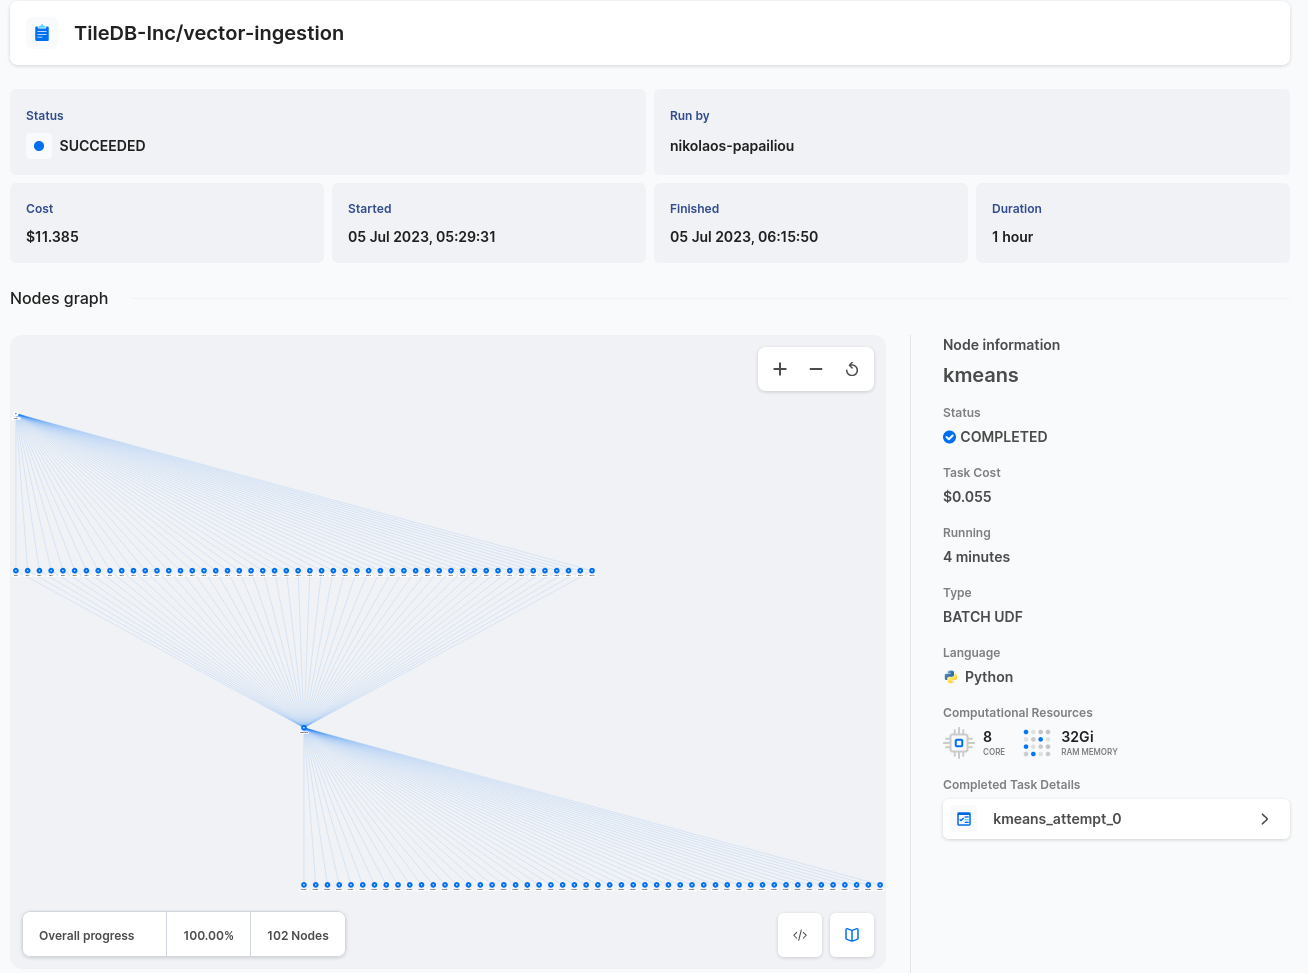The image size is (1308, 973).
Task: Open the code view icon button
Action: coord(800,935)
